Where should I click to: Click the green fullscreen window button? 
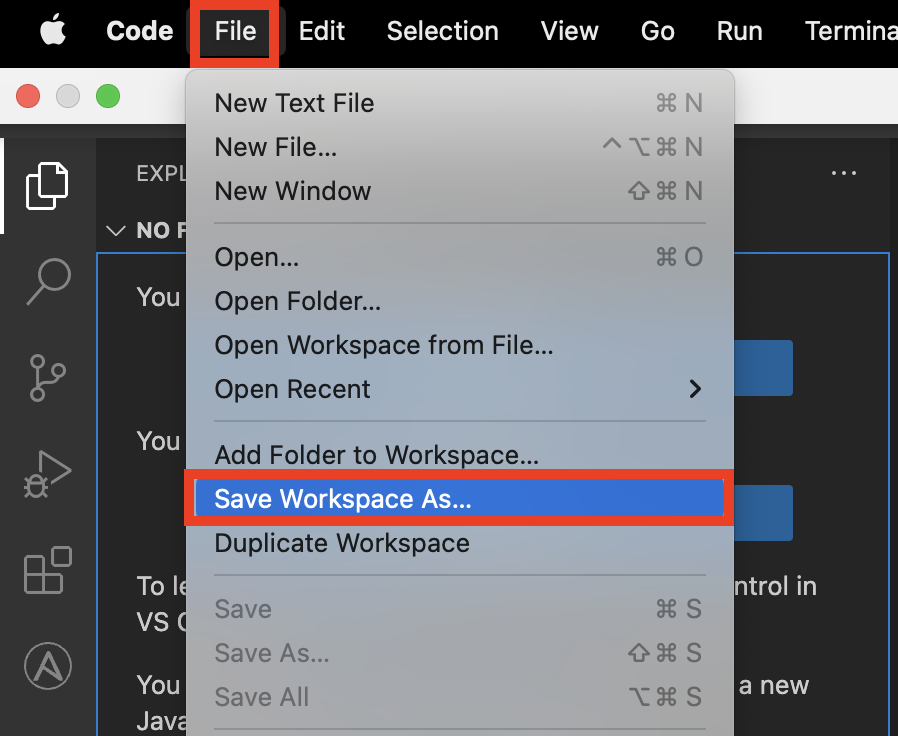coord(108,96)
